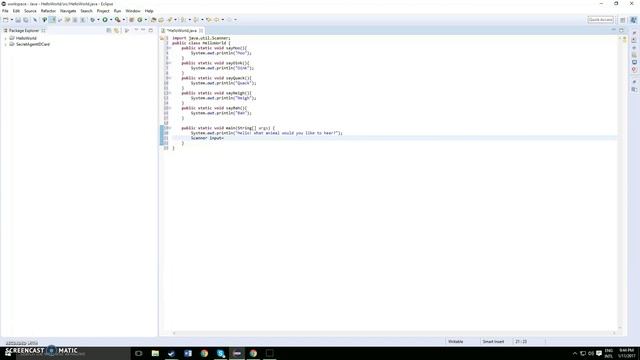The height and width of the screenshot is (360, 640).
Task: Click the Run External Tools icon
Action: click(x=118, y=20)
